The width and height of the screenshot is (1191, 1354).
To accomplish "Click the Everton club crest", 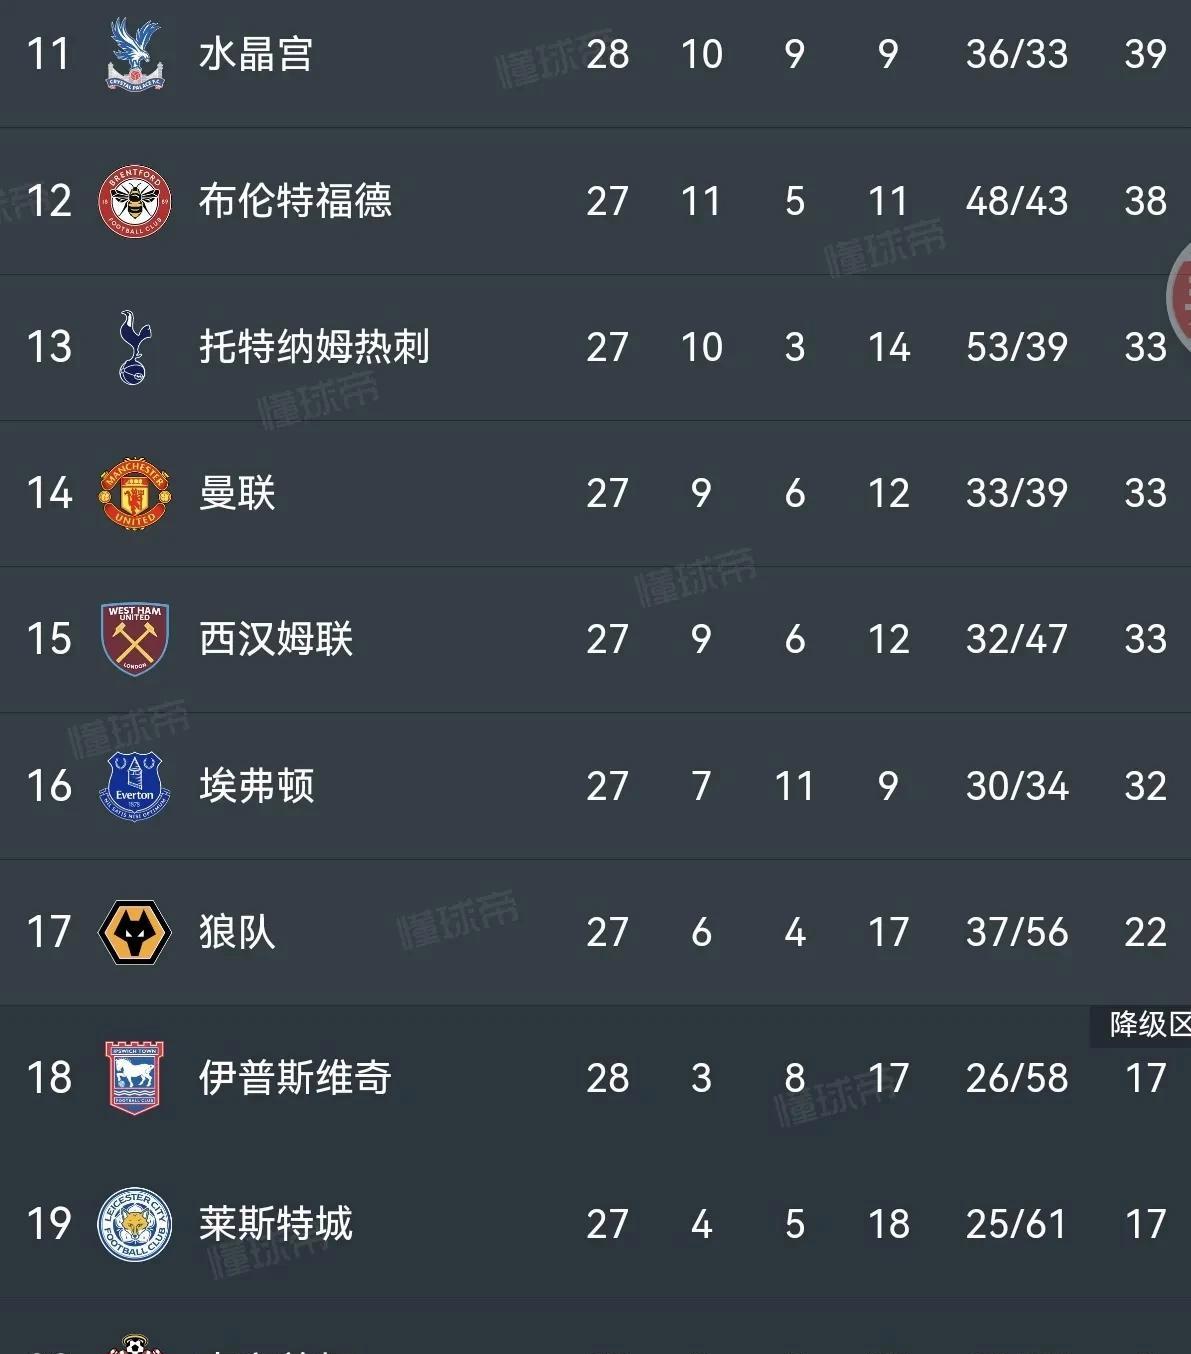I will tap(134, 786).
